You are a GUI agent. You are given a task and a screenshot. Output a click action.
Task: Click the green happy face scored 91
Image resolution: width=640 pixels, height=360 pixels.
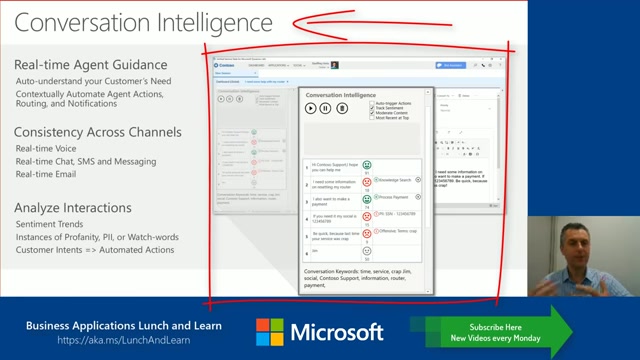(x=367, y=165)
